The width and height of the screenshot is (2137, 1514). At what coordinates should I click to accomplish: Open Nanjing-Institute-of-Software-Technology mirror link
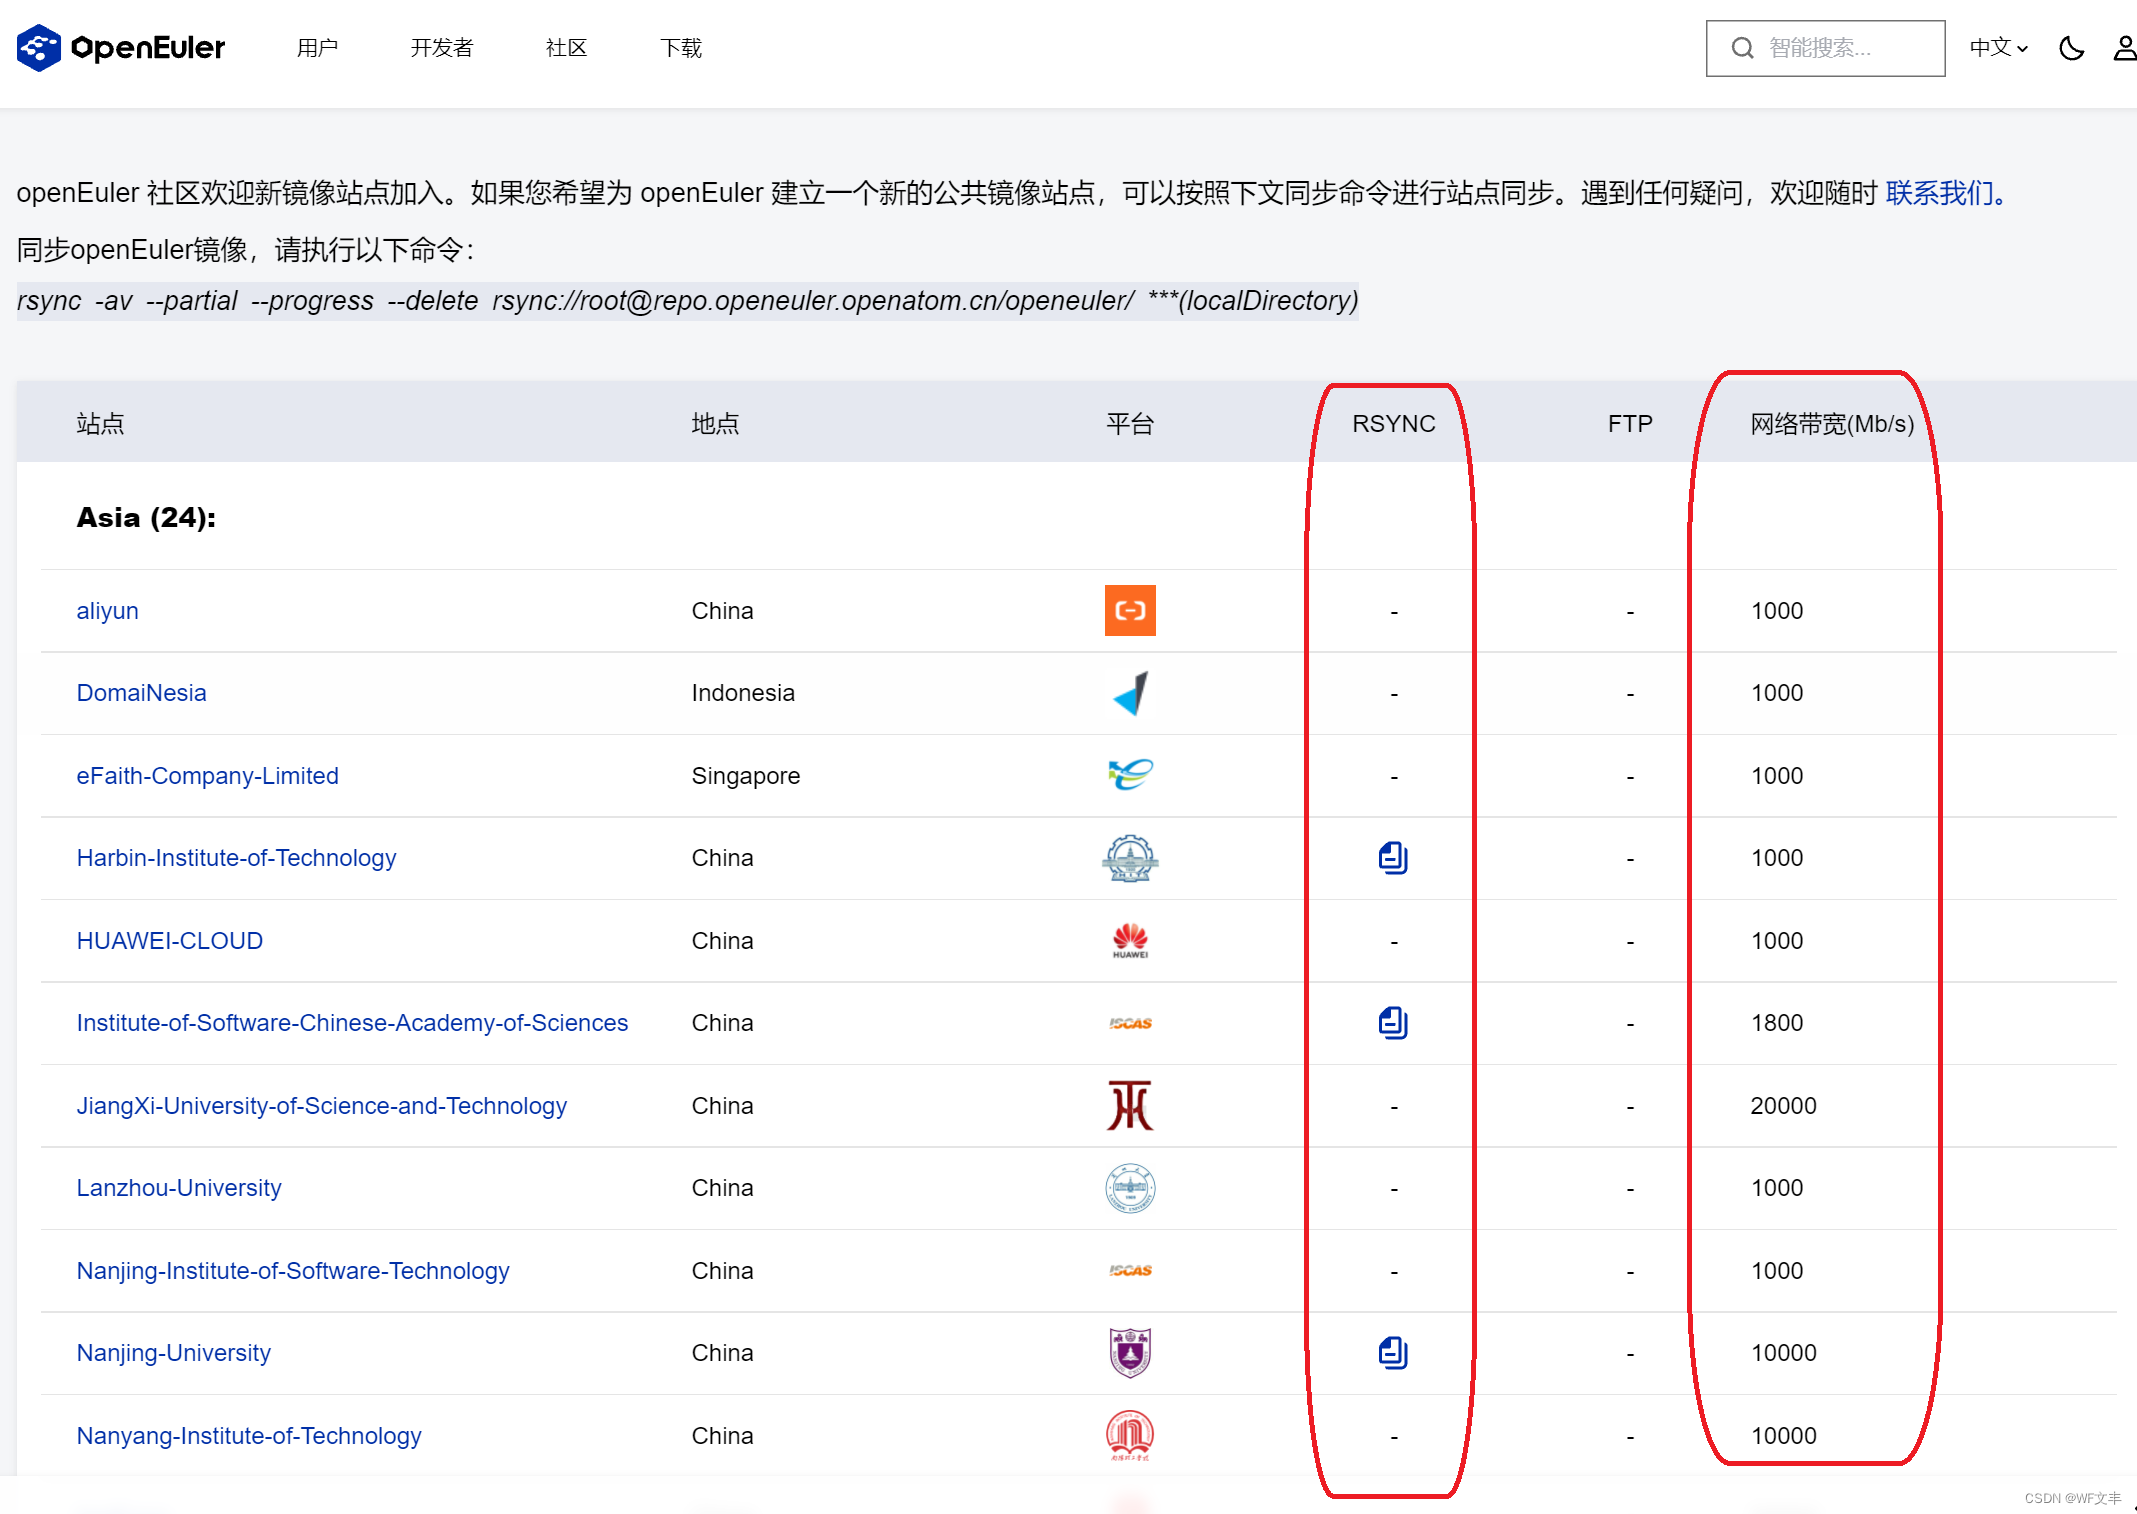click(x=293, y=1271)
